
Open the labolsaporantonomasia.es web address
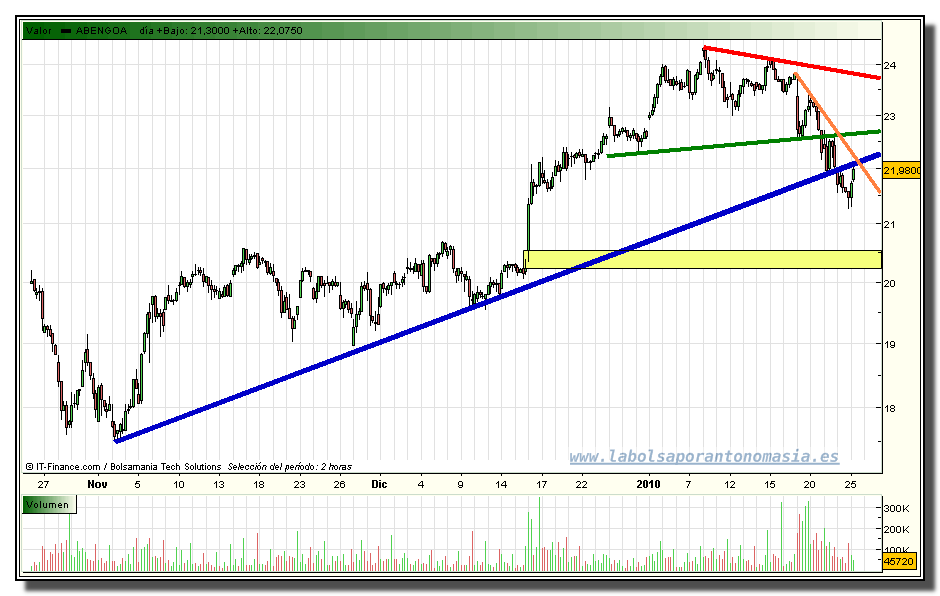coord(704,457)
